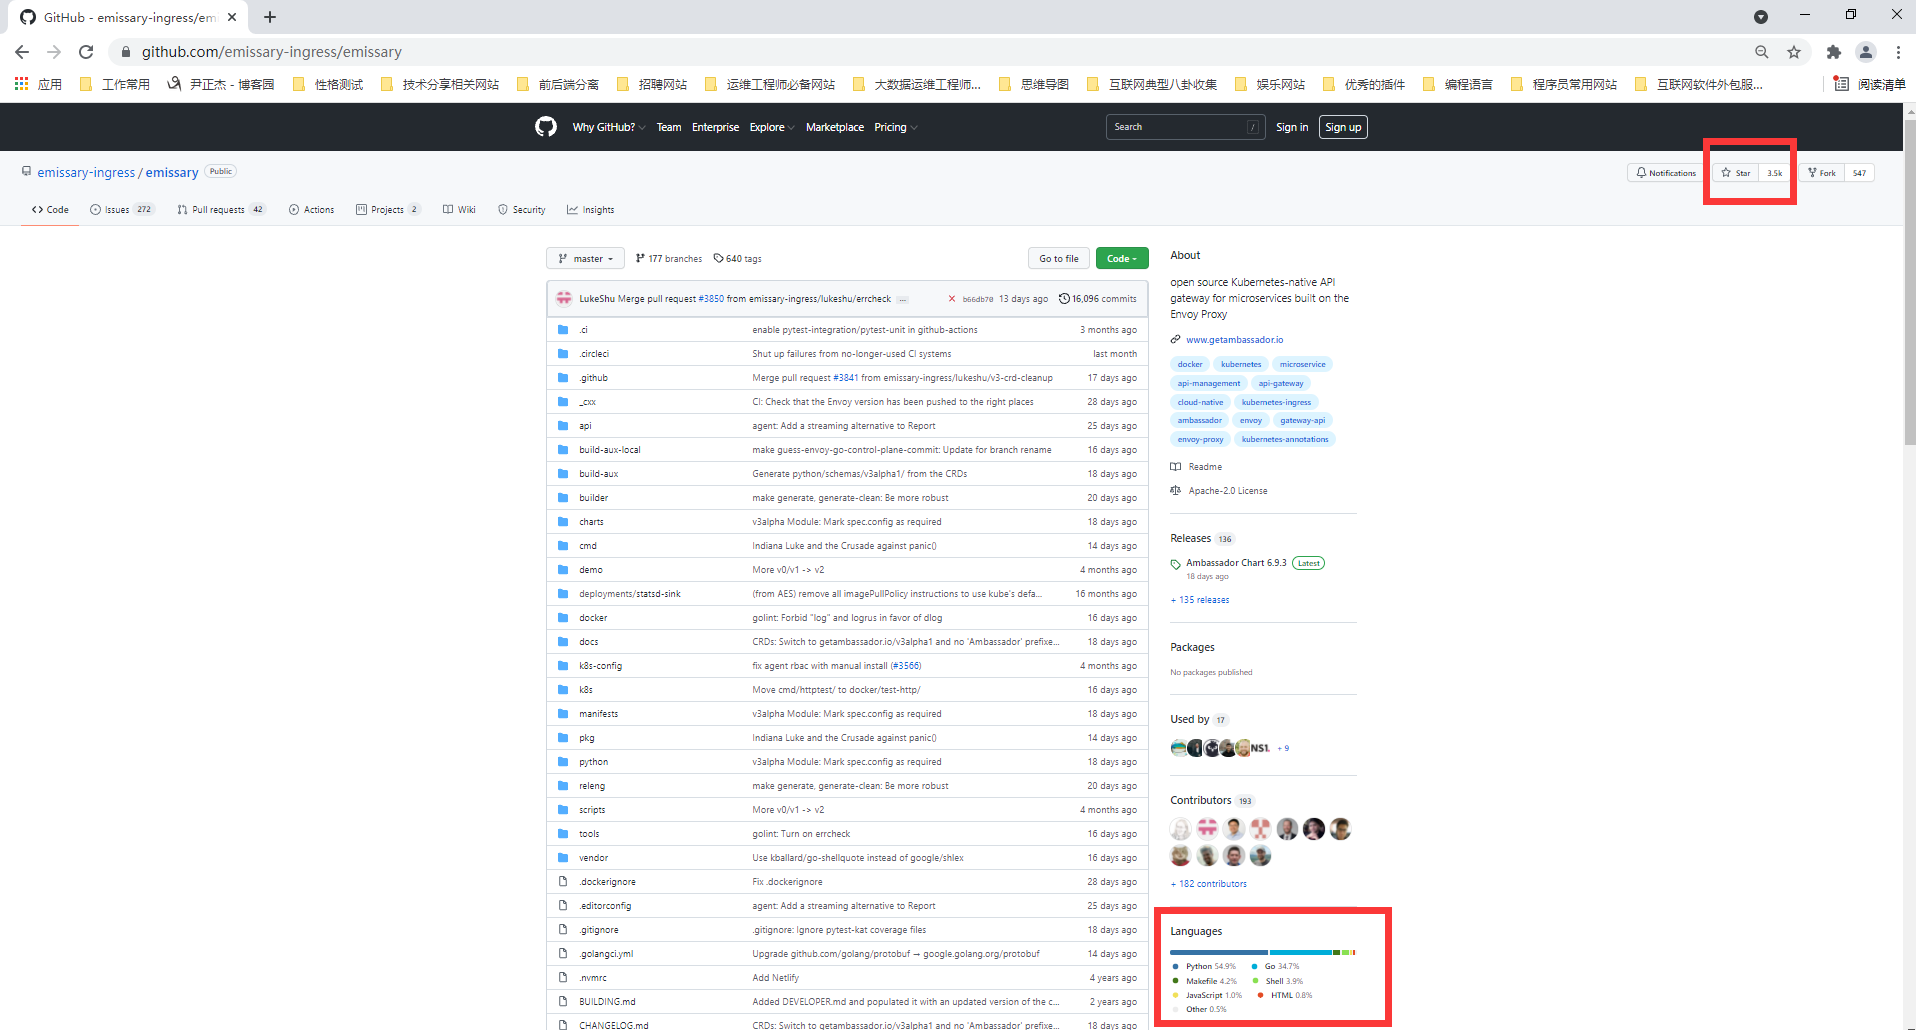Open the Chrome profile avatar icon
This screenshot has width=1916, height=1030.
coord(1865,52)
